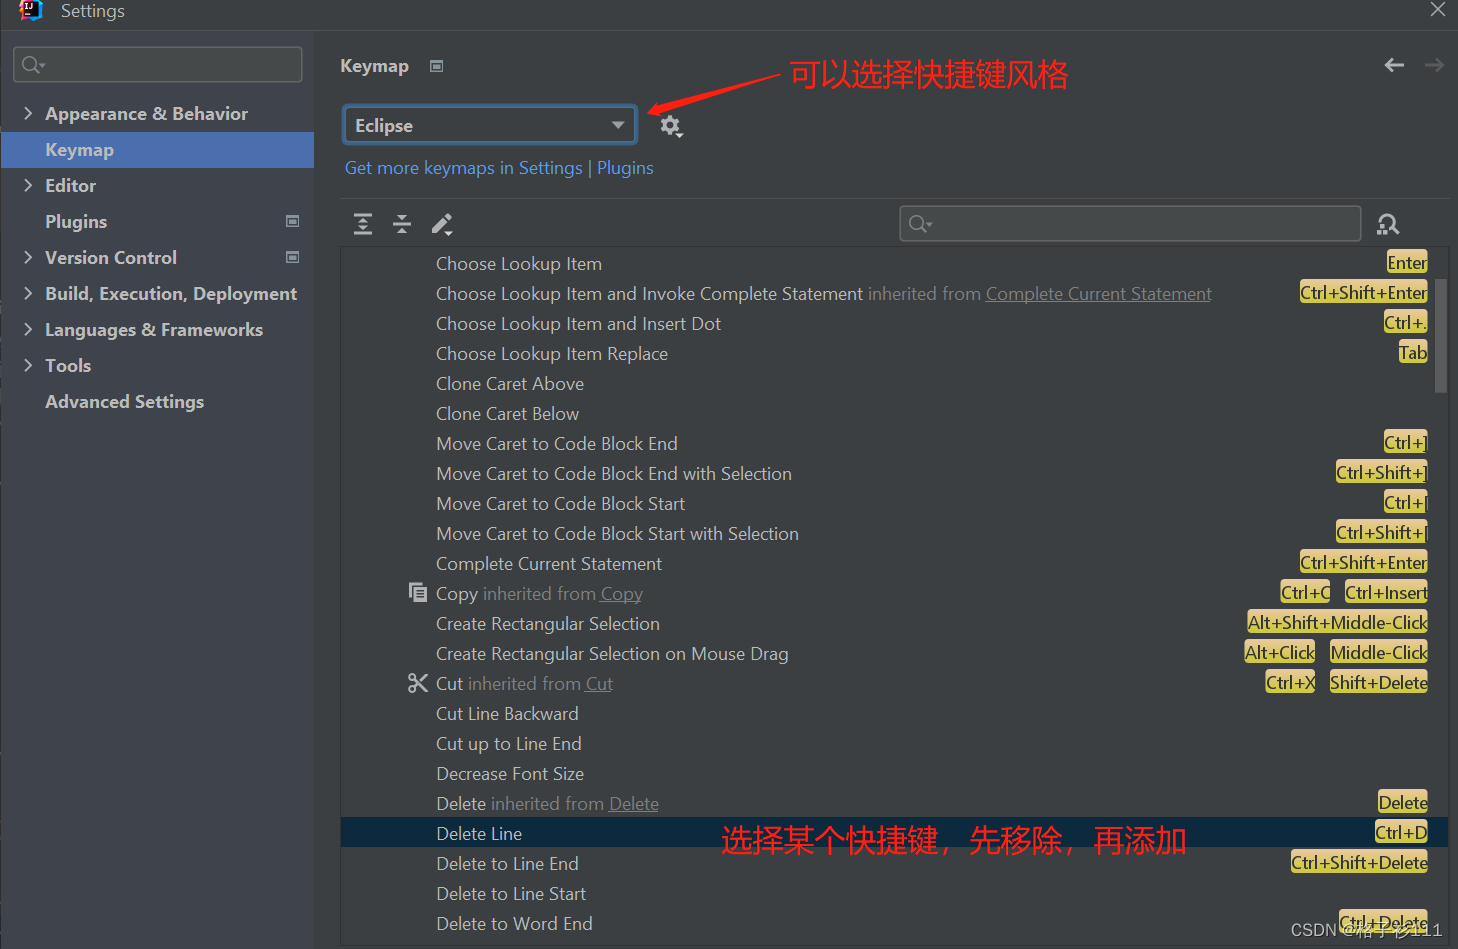Viewport: 1458px width, 949px height.
Task: Expand Appearance & Behavior section
Action: point(28,113)
